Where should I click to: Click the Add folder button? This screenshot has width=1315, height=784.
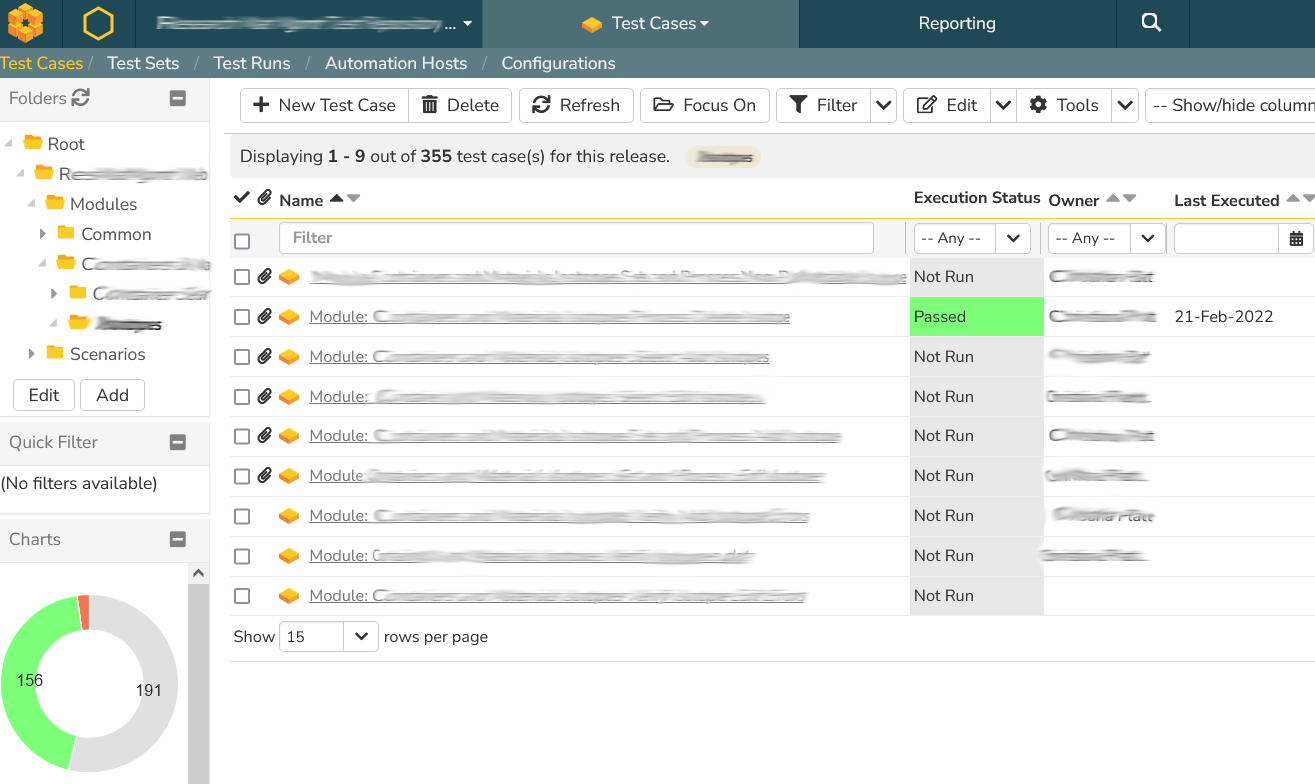pyautogui.click(x=112, y=395)
